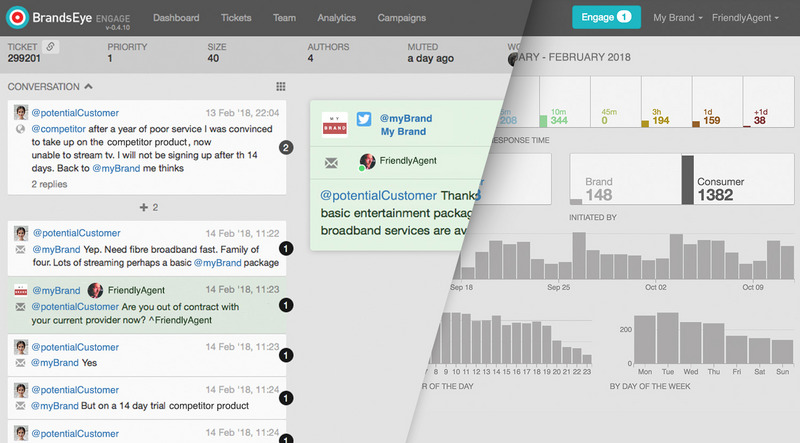Click the envelope icon on FriendlyAgent's reply
The width and height of the screenshot is (800, 443).
point(20,307)
